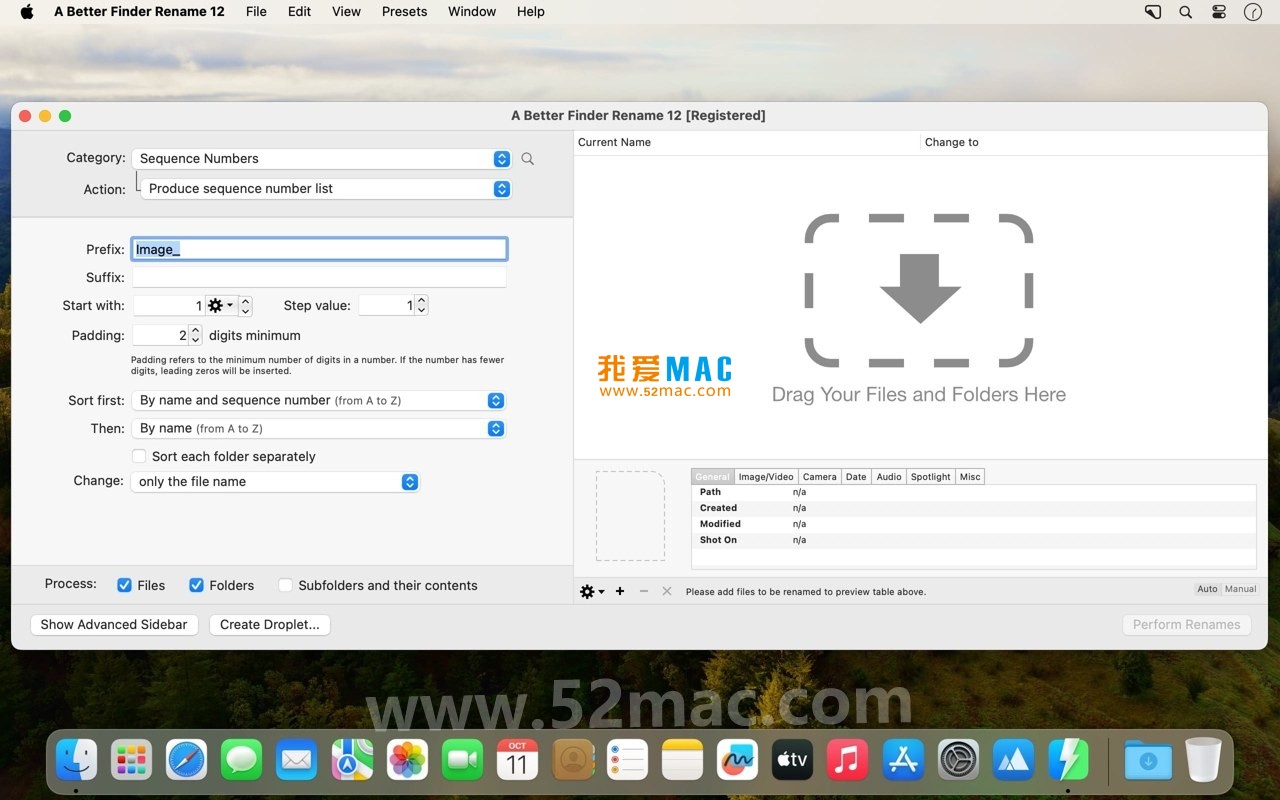Open Music in the Dock

point(848,760)
